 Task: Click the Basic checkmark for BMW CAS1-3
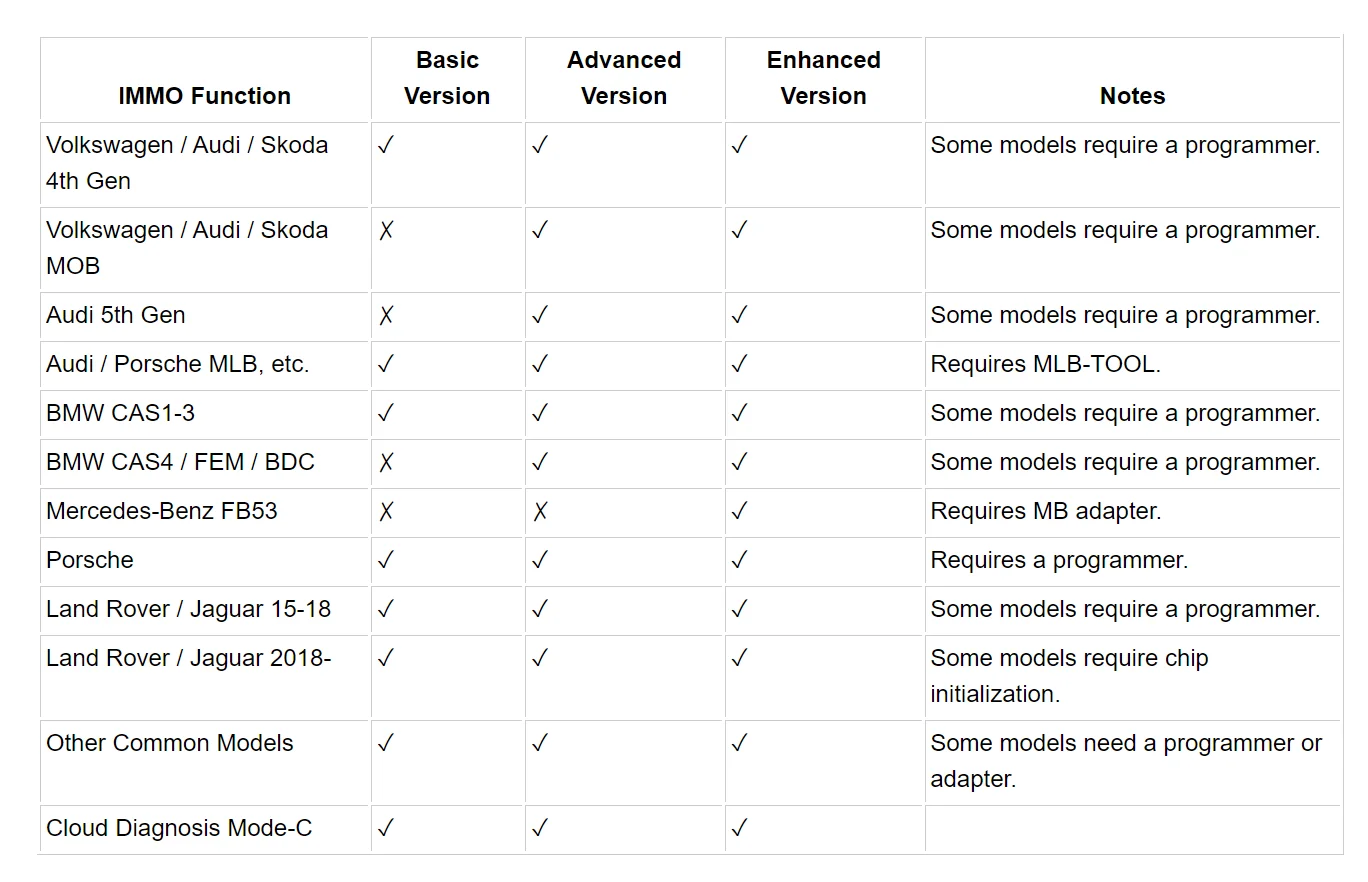pyautogui.click(x=386, y=413)
